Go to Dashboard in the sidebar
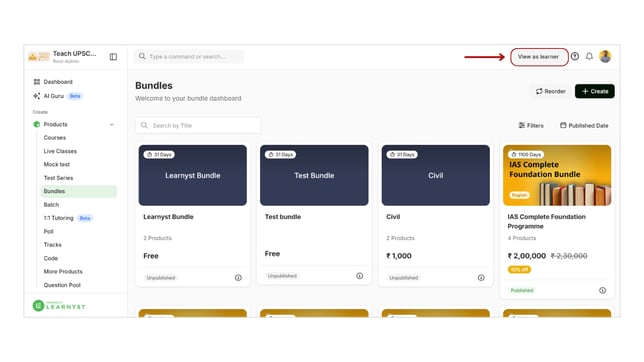The height and width of the screenshot is (362, 644). [x=58, y=82]
